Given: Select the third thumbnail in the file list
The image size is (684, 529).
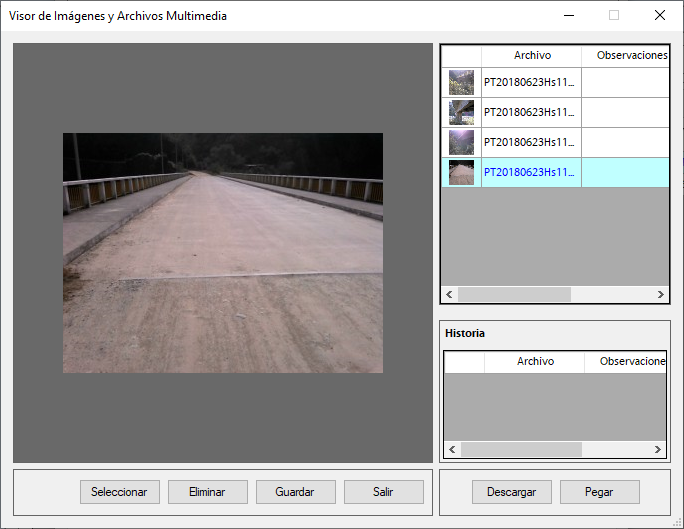Looking at the screenshot, I should coord(461,142).
